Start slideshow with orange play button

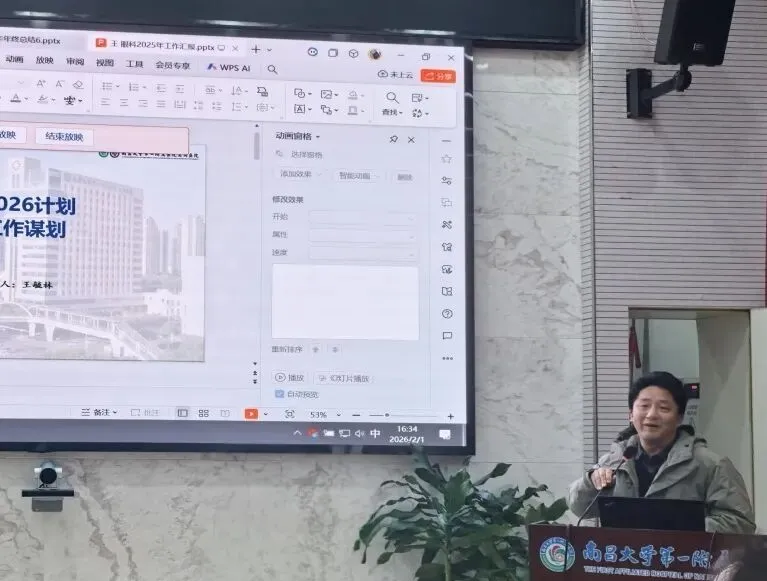[251, 414]
